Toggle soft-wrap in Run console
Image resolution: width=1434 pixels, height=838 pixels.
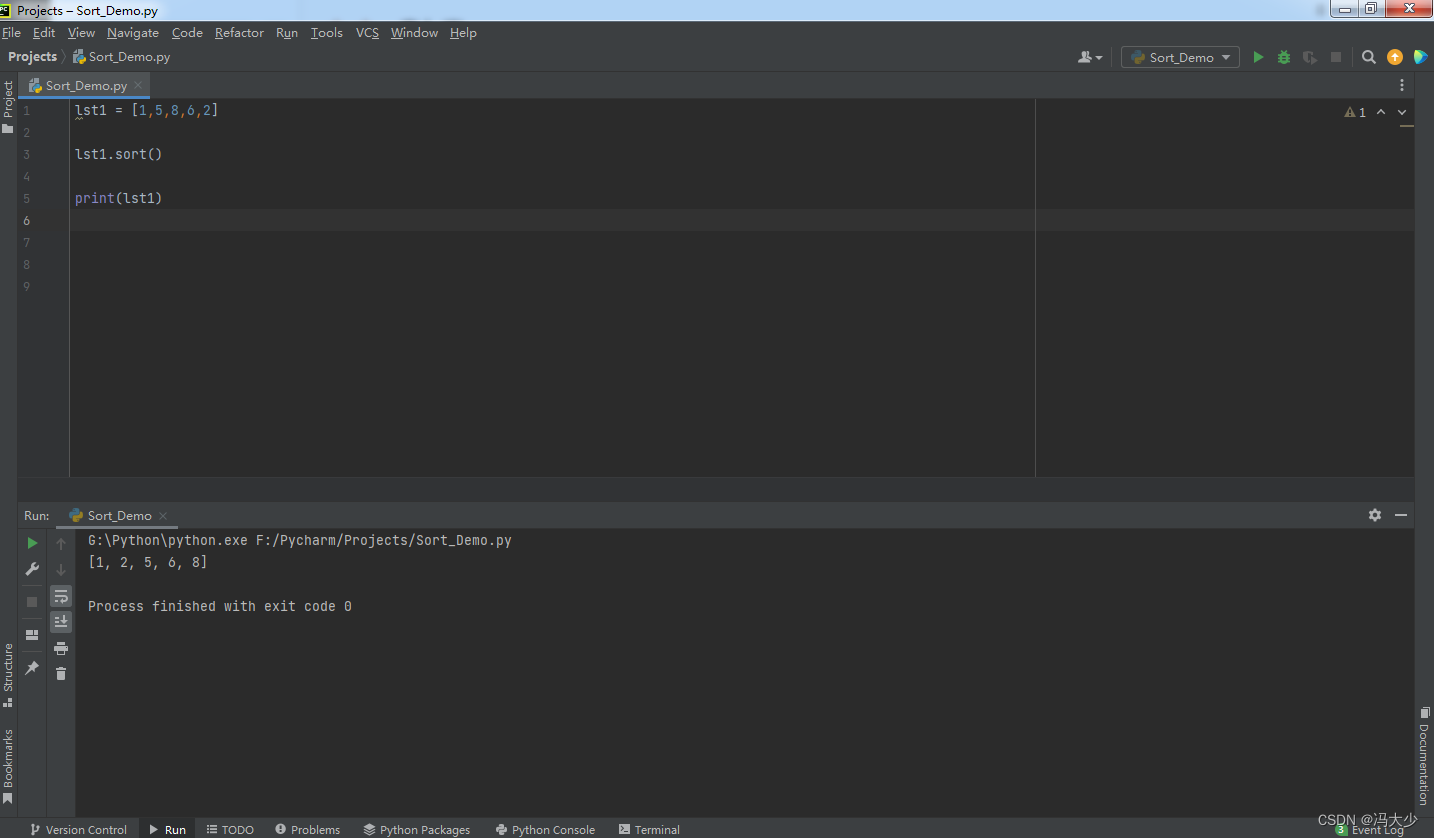tap(61, 596)
